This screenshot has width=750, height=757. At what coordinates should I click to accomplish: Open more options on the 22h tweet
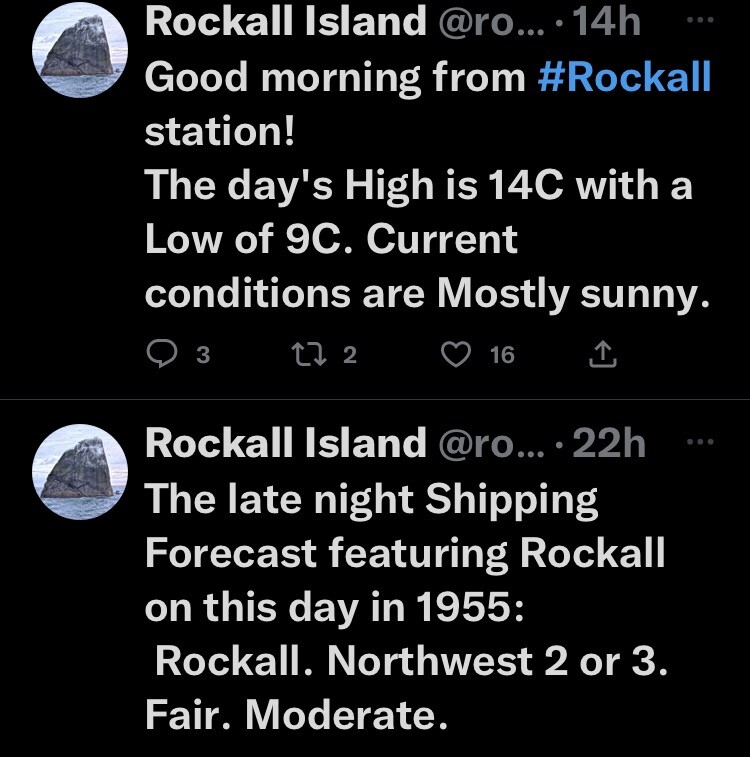point(704,441)
